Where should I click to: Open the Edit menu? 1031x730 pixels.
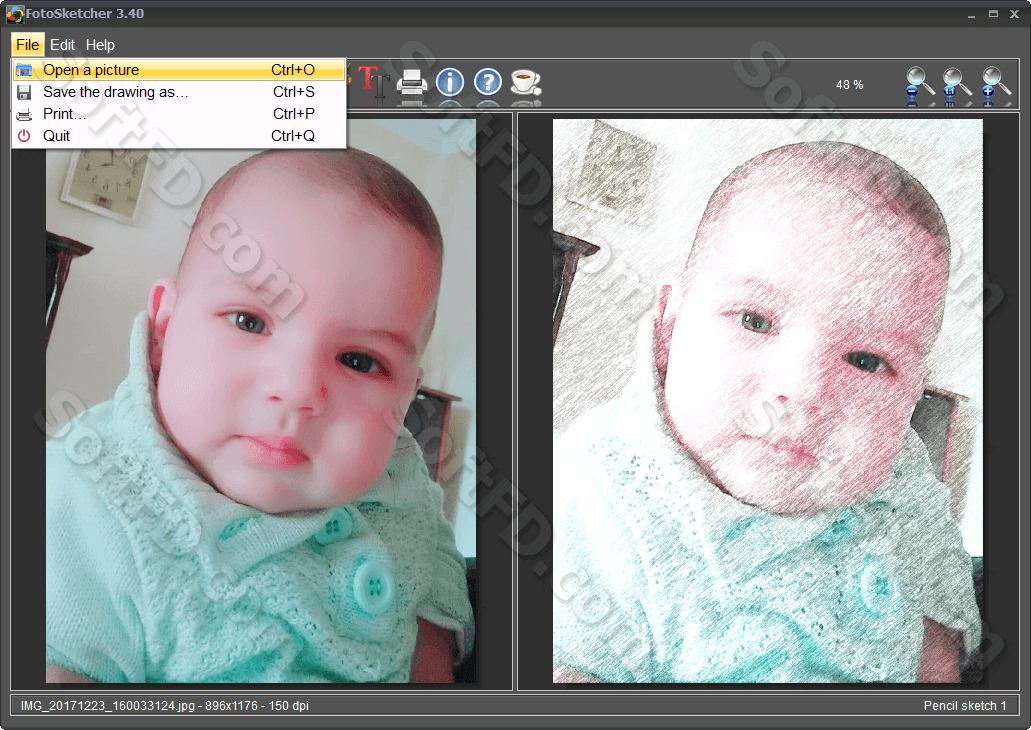click(x=62, y=45)
